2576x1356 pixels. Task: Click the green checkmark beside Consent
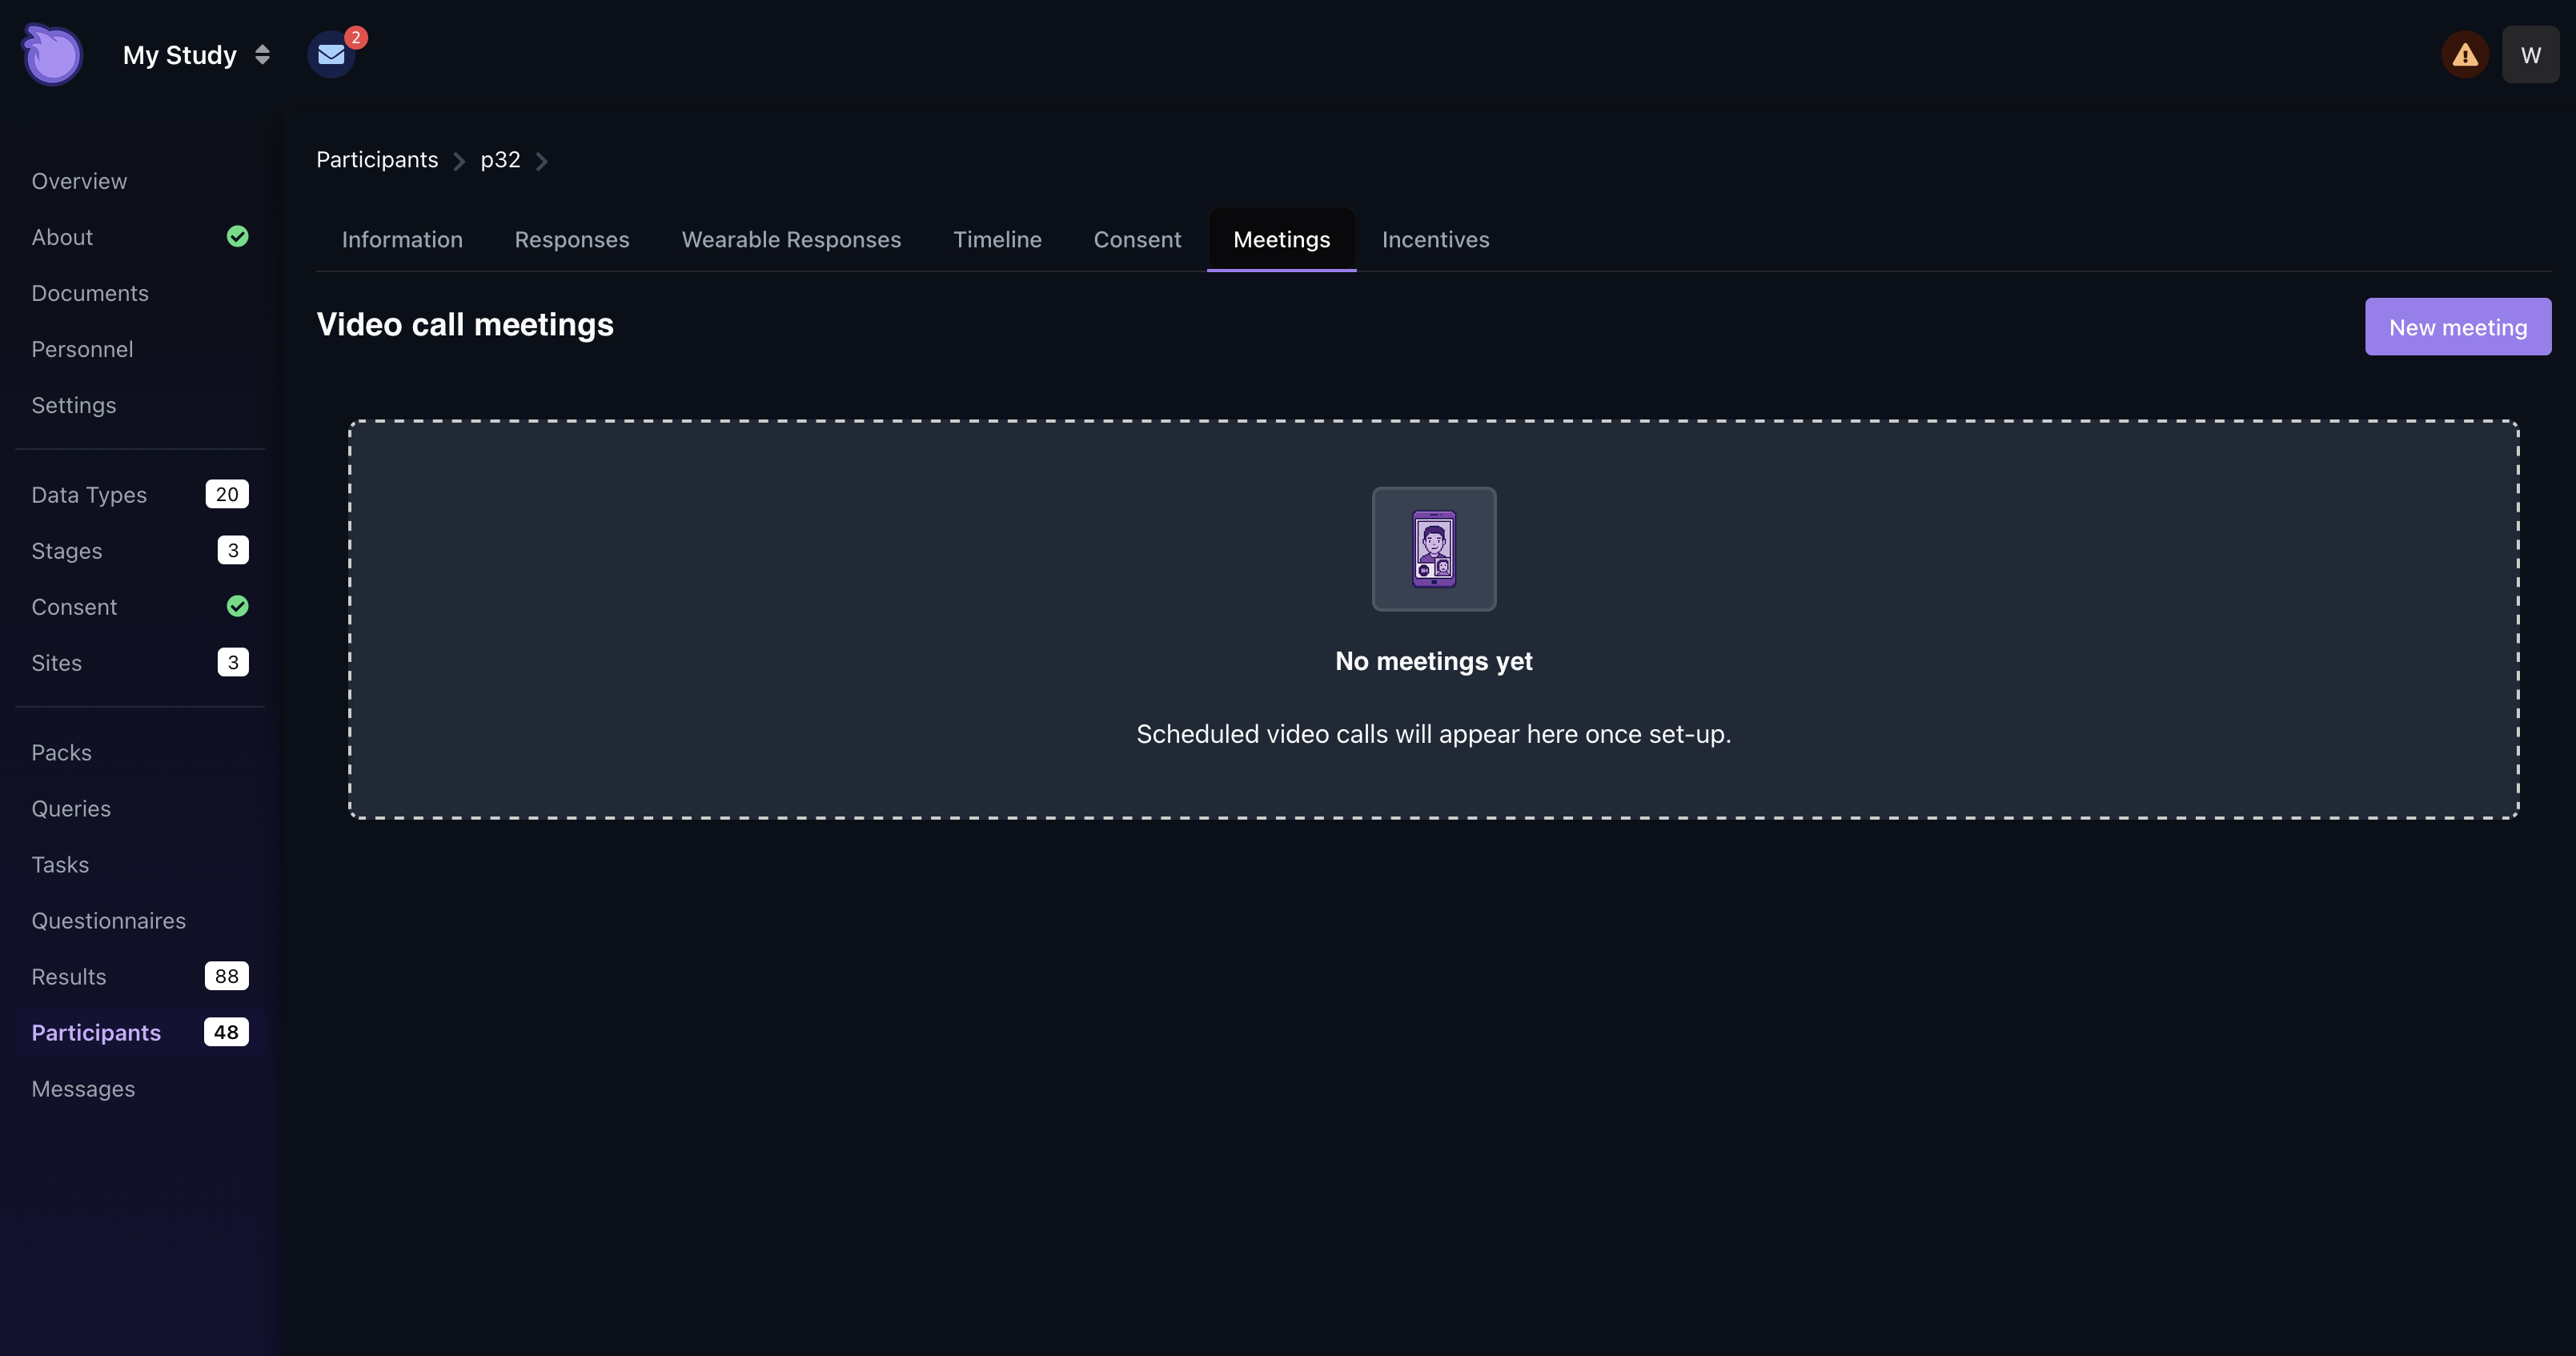coord(237,607)
